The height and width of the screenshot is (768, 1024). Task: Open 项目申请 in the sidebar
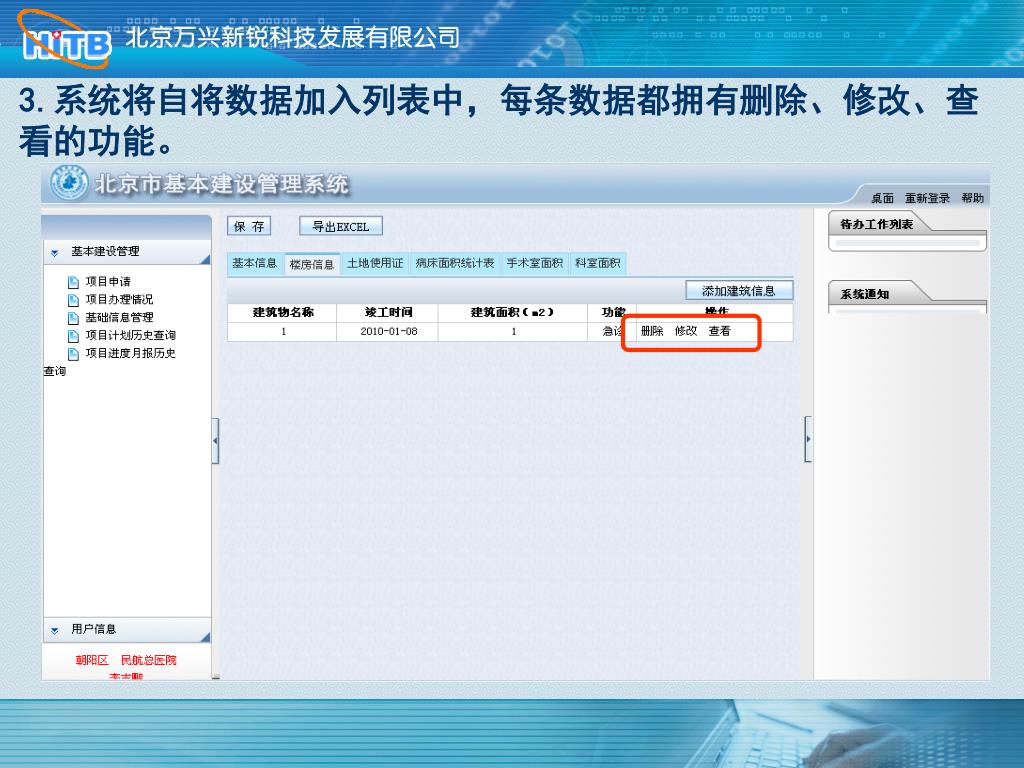click(x=108, y=281)
